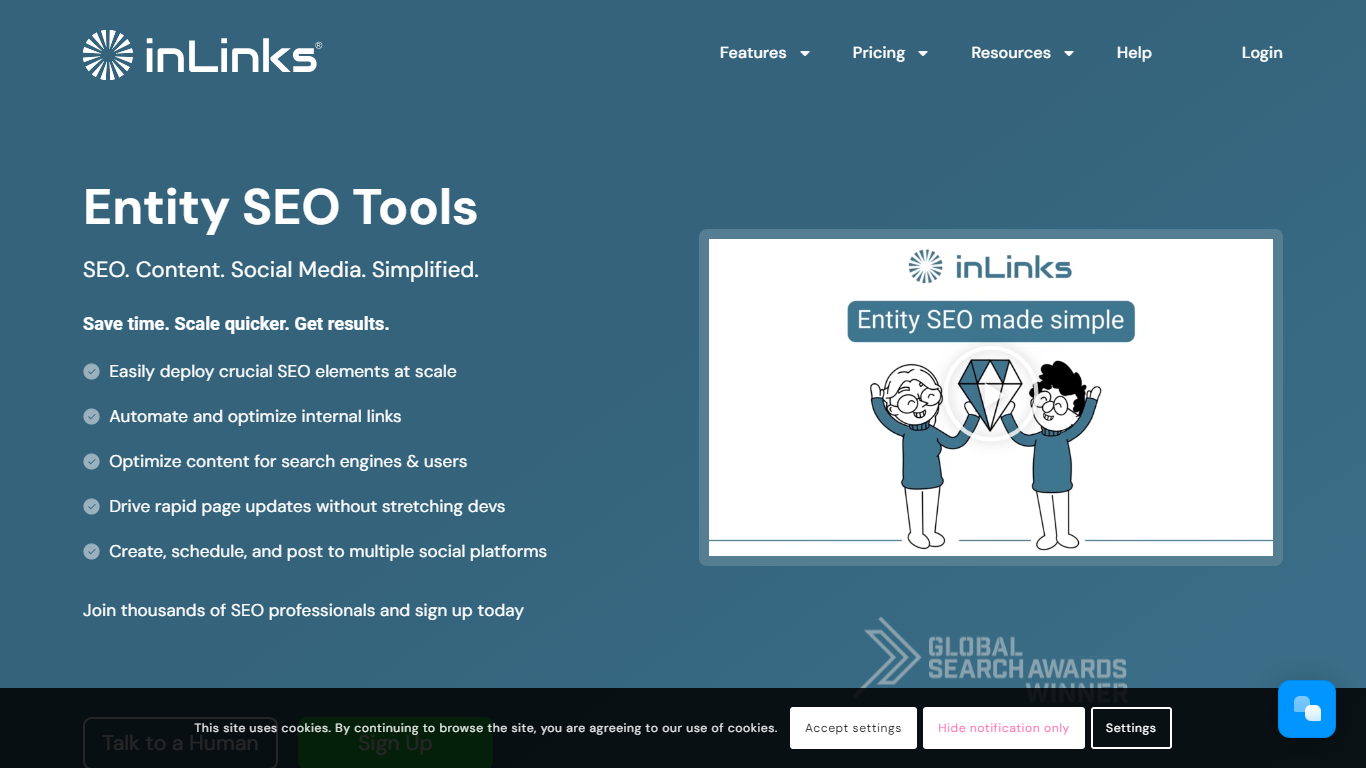Click "Optimize content for search engines & users"

tap(288, 461)
